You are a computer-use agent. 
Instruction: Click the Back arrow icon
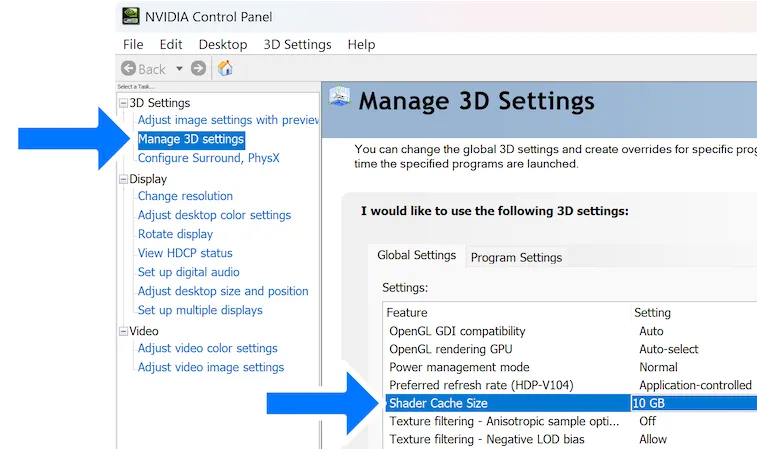point(129,69)
